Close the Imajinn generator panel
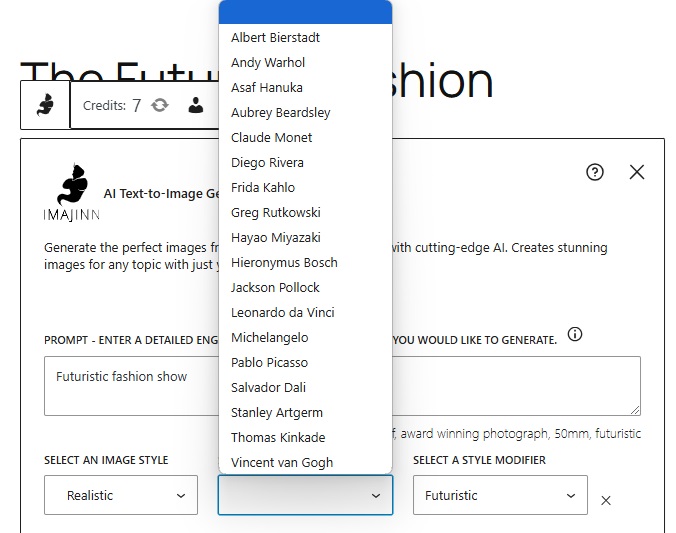676x533 pixels. coord(637,172)
